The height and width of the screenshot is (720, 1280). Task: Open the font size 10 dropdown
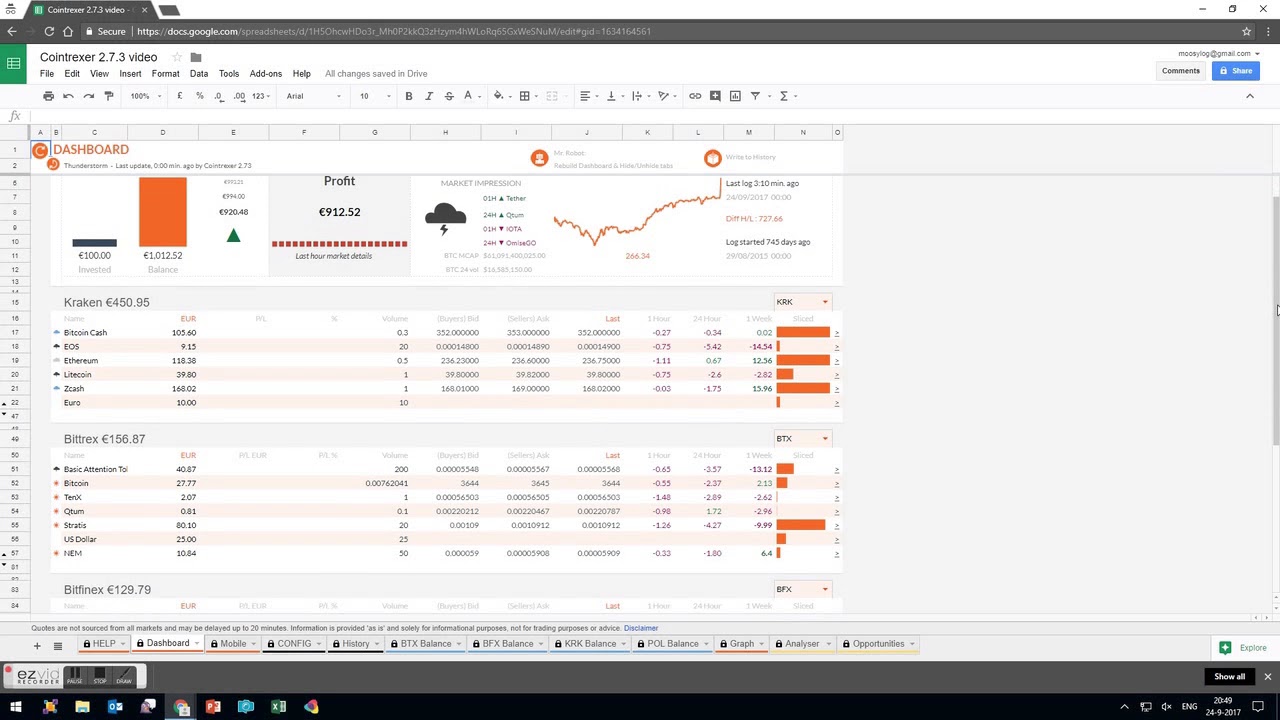tap(375, 96)
